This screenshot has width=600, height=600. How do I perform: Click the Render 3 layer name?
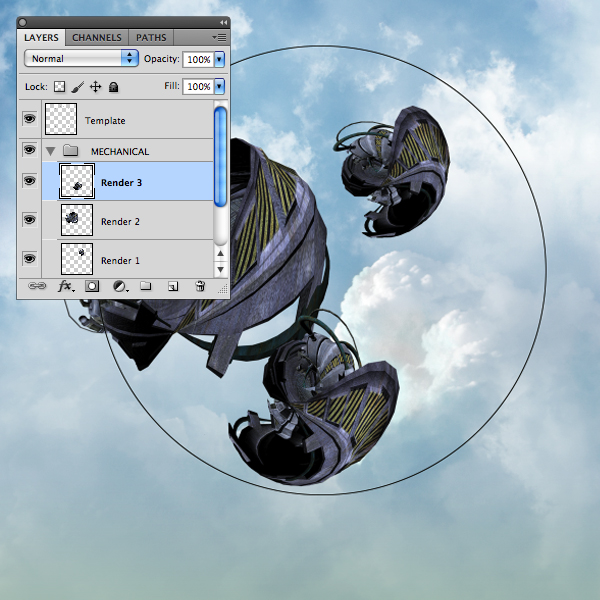pos(121,183)
